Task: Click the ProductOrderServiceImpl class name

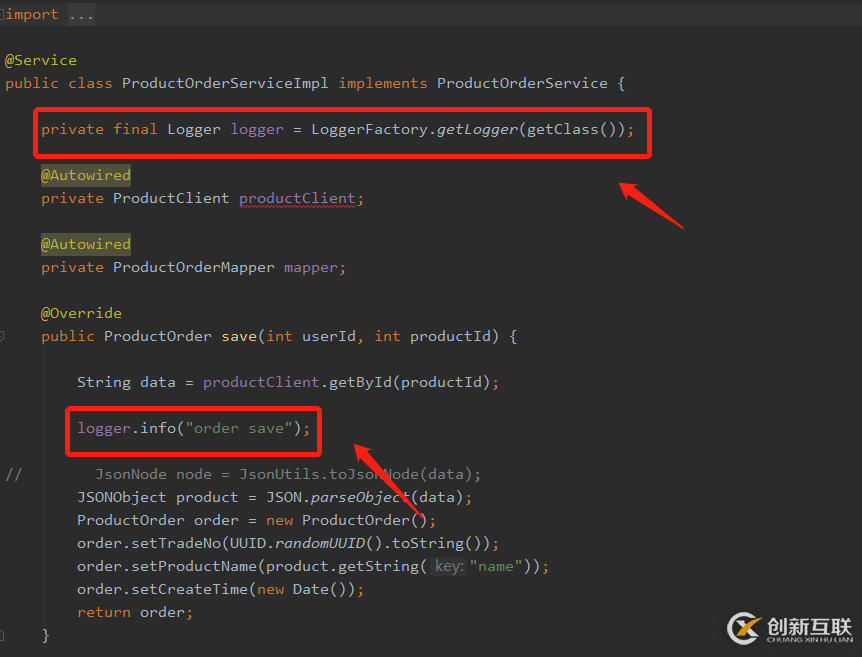Action: 225,83
